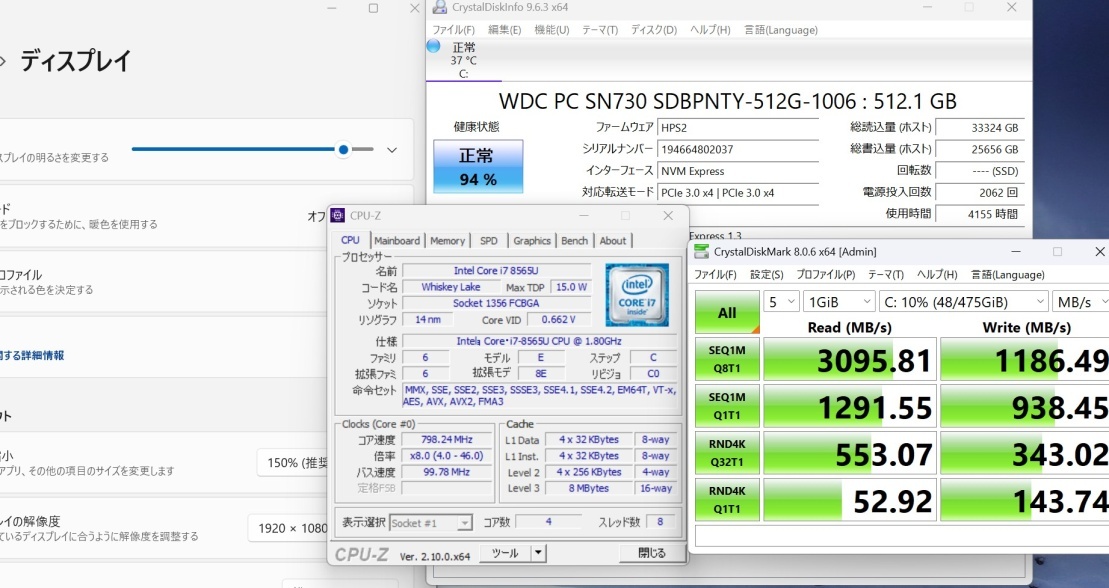The height and width of the screenshot is (588, 1109).
Task: Click the power-on count value 2062 回
Action: pyautogui.click(x=980, y=192)
